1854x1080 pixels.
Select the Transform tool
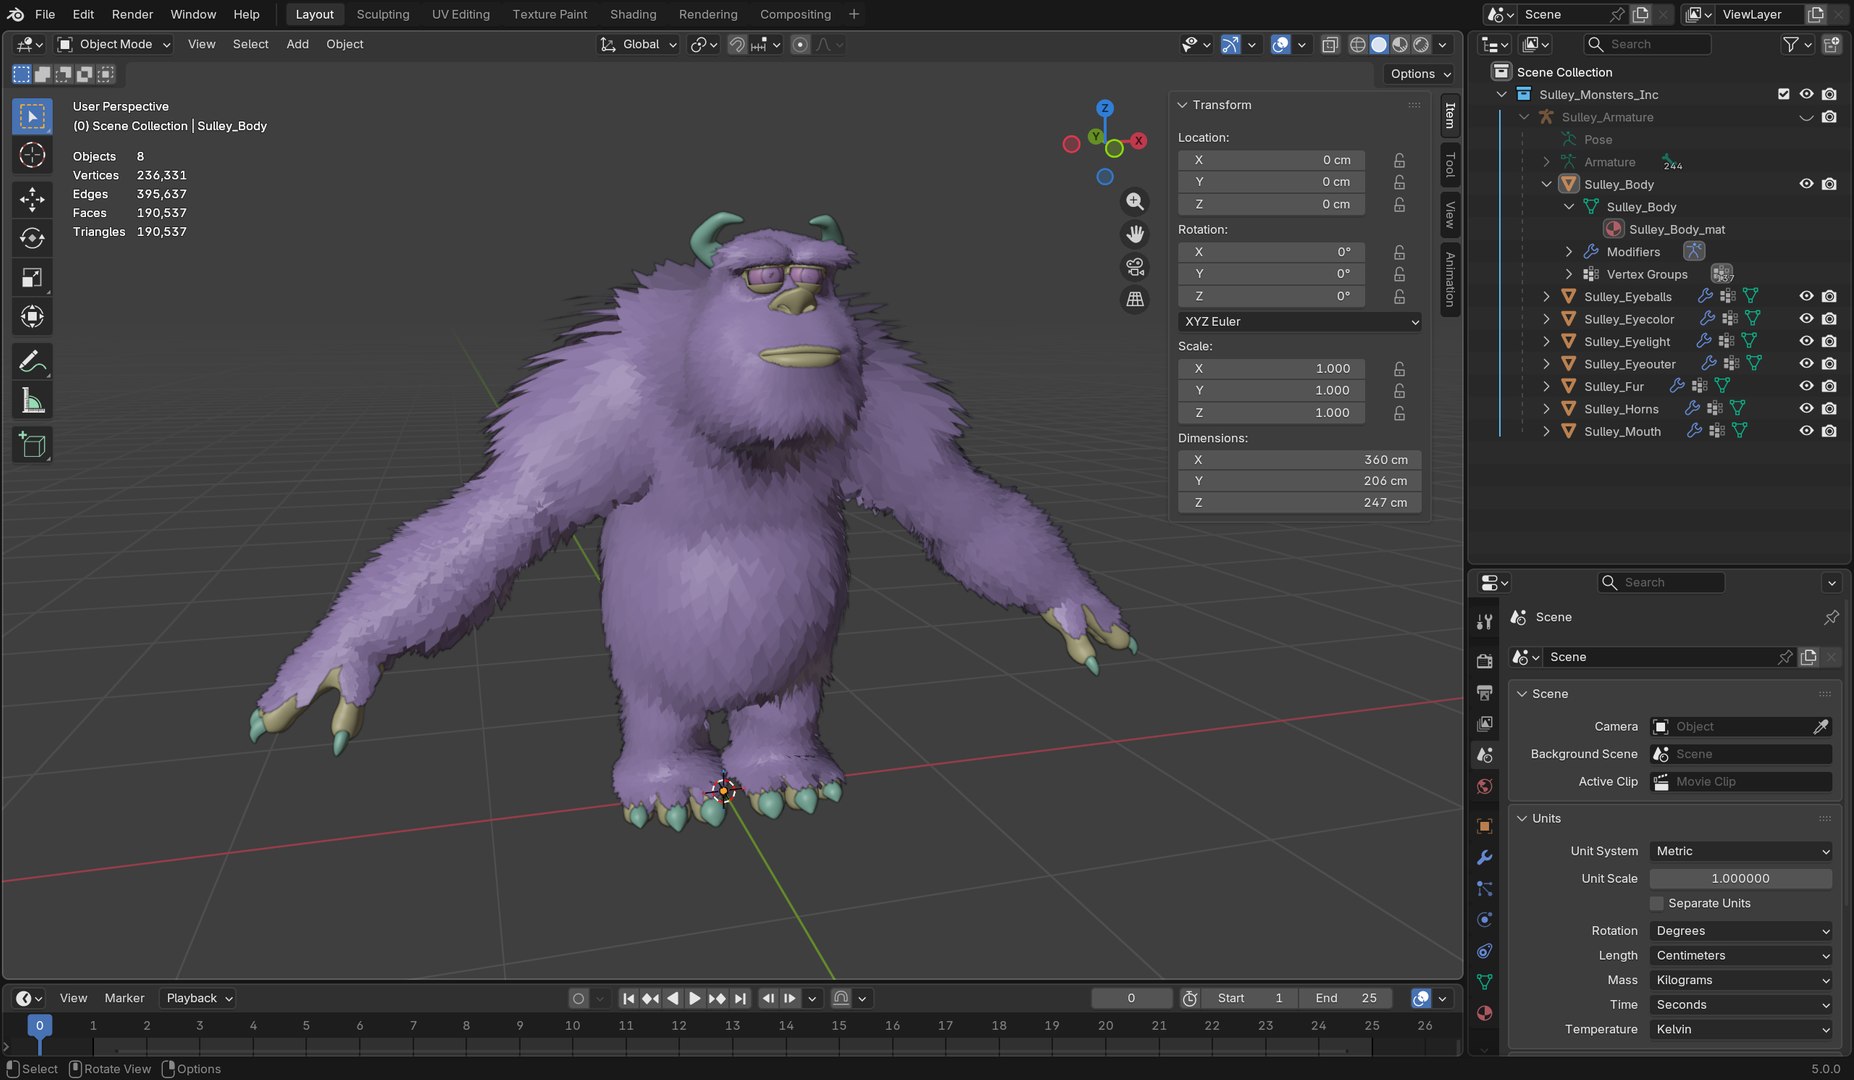32,317
